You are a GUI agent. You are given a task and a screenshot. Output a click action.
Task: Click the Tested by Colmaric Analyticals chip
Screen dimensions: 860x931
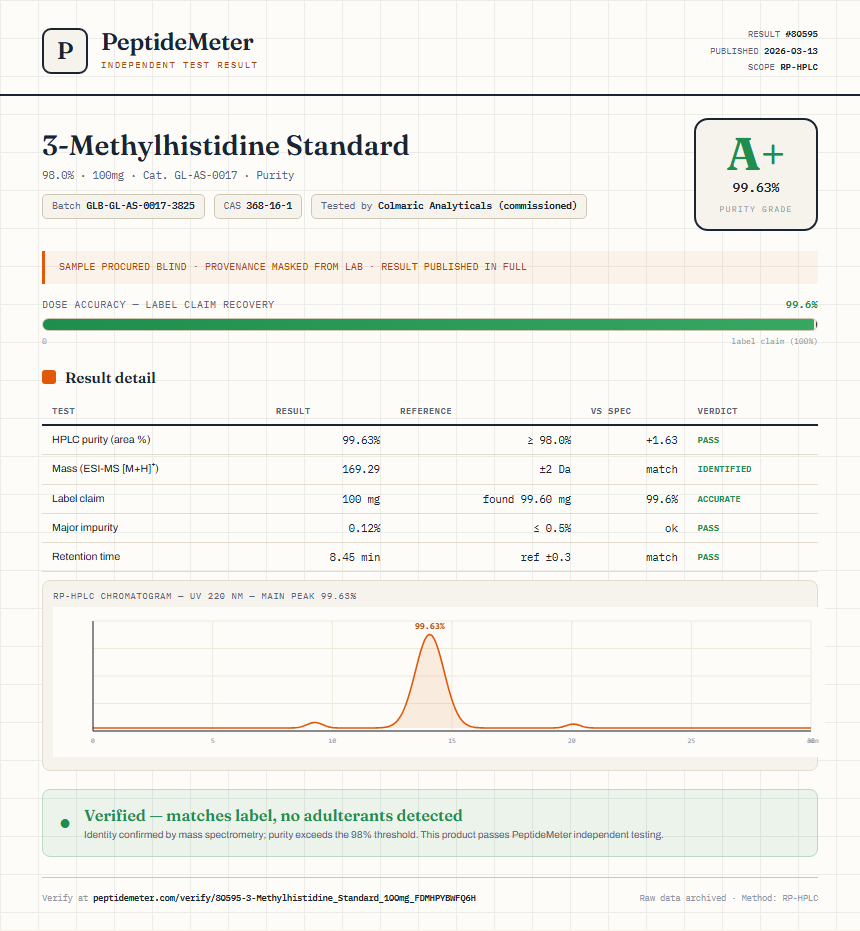tap(448, 206)
